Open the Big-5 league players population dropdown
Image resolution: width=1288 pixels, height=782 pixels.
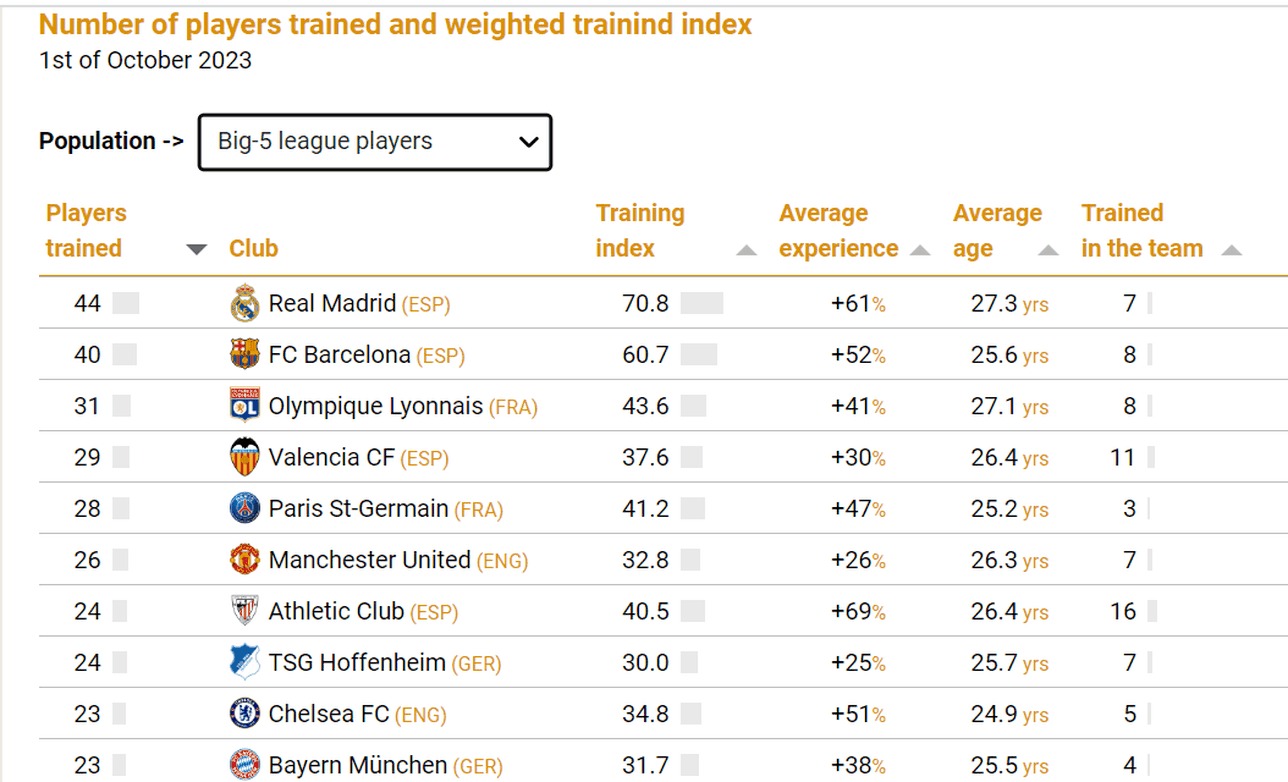(x=375, y=142)
